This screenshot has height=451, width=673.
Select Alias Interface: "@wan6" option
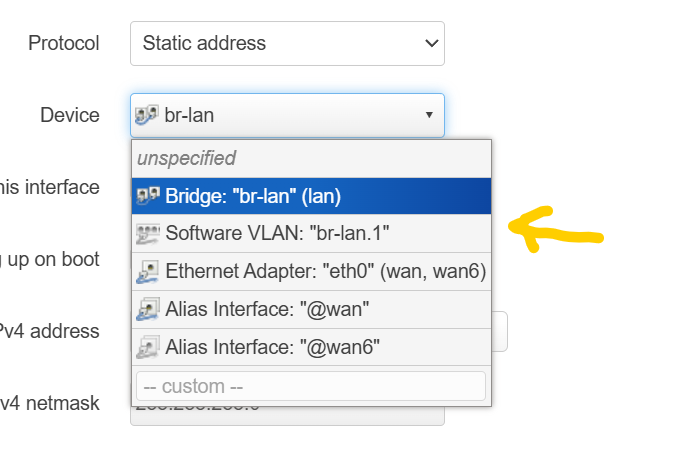coord(272,348)
